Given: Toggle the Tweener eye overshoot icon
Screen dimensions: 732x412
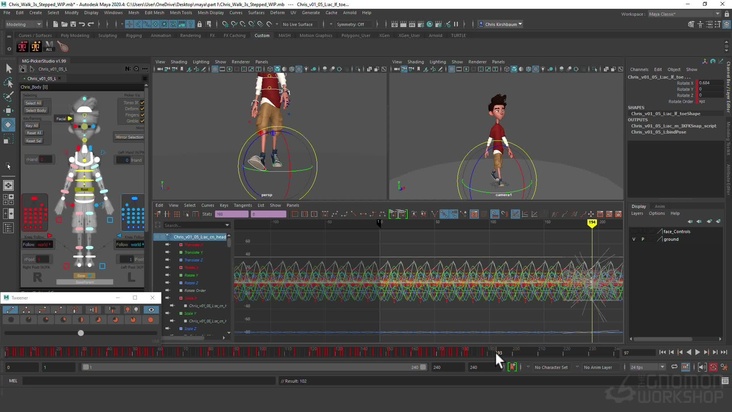Looking at the screenshot, I should pyautogui.click(x=151, y=310).
